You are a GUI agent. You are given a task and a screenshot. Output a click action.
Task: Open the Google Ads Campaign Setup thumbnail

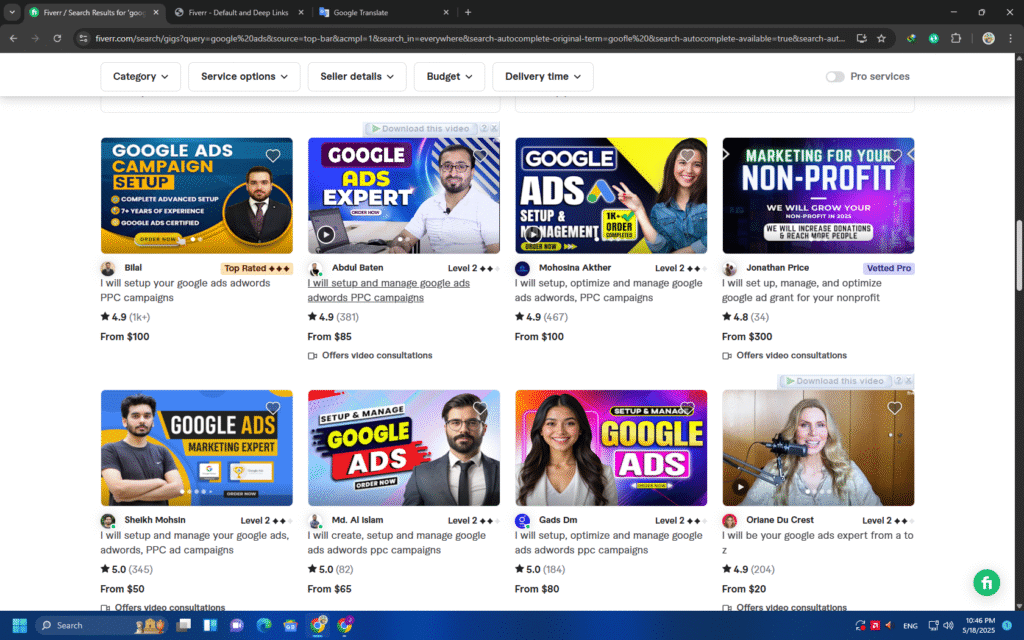197,195
